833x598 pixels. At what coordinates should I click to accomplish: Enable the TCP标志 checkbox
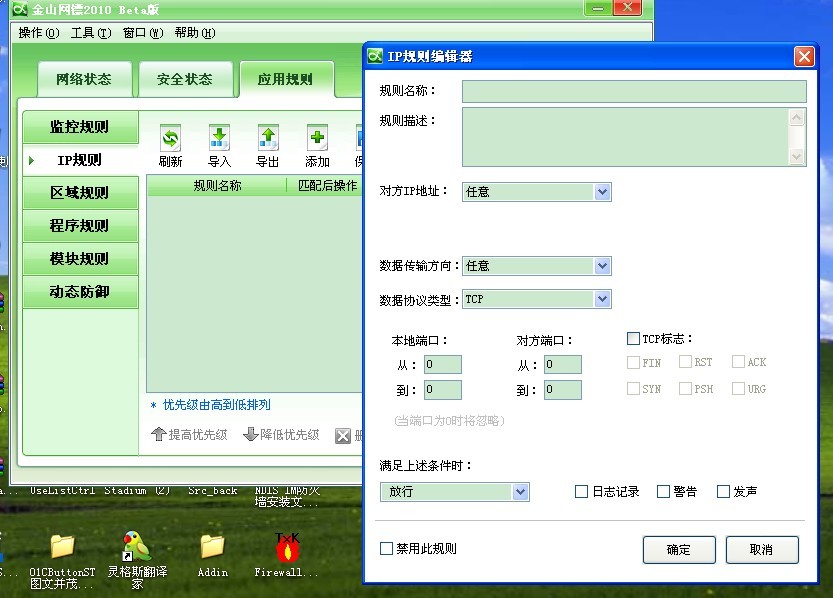[x=633, y=338]
